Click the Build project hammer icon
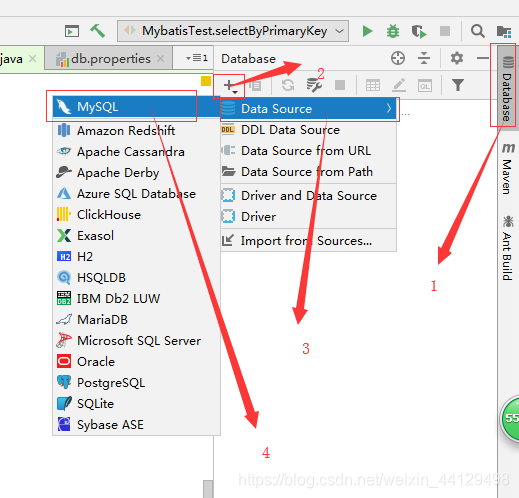 coord(97,31)
